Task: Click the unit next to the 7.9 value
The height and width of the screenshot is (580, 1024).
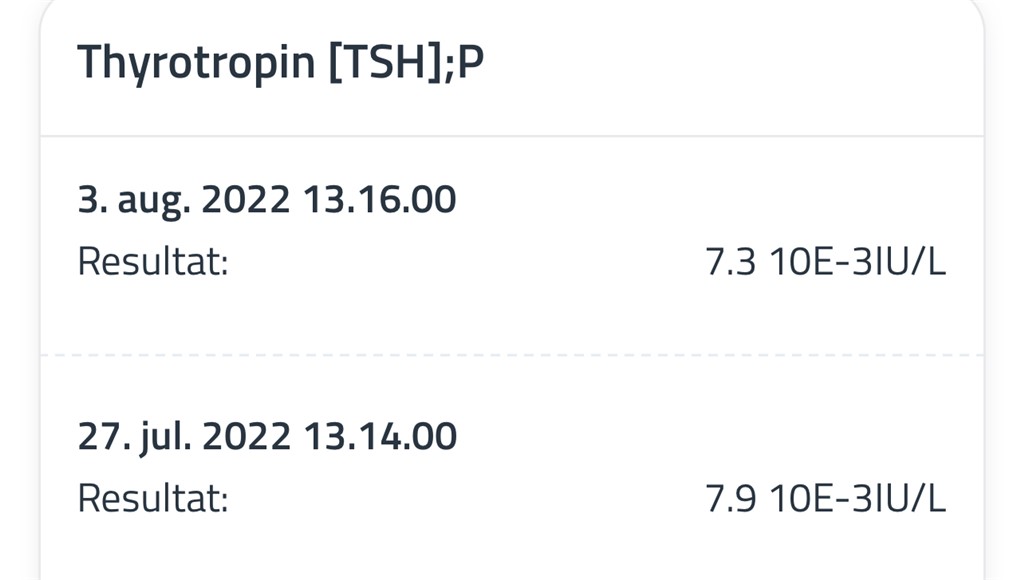Action: coord(858,498)
